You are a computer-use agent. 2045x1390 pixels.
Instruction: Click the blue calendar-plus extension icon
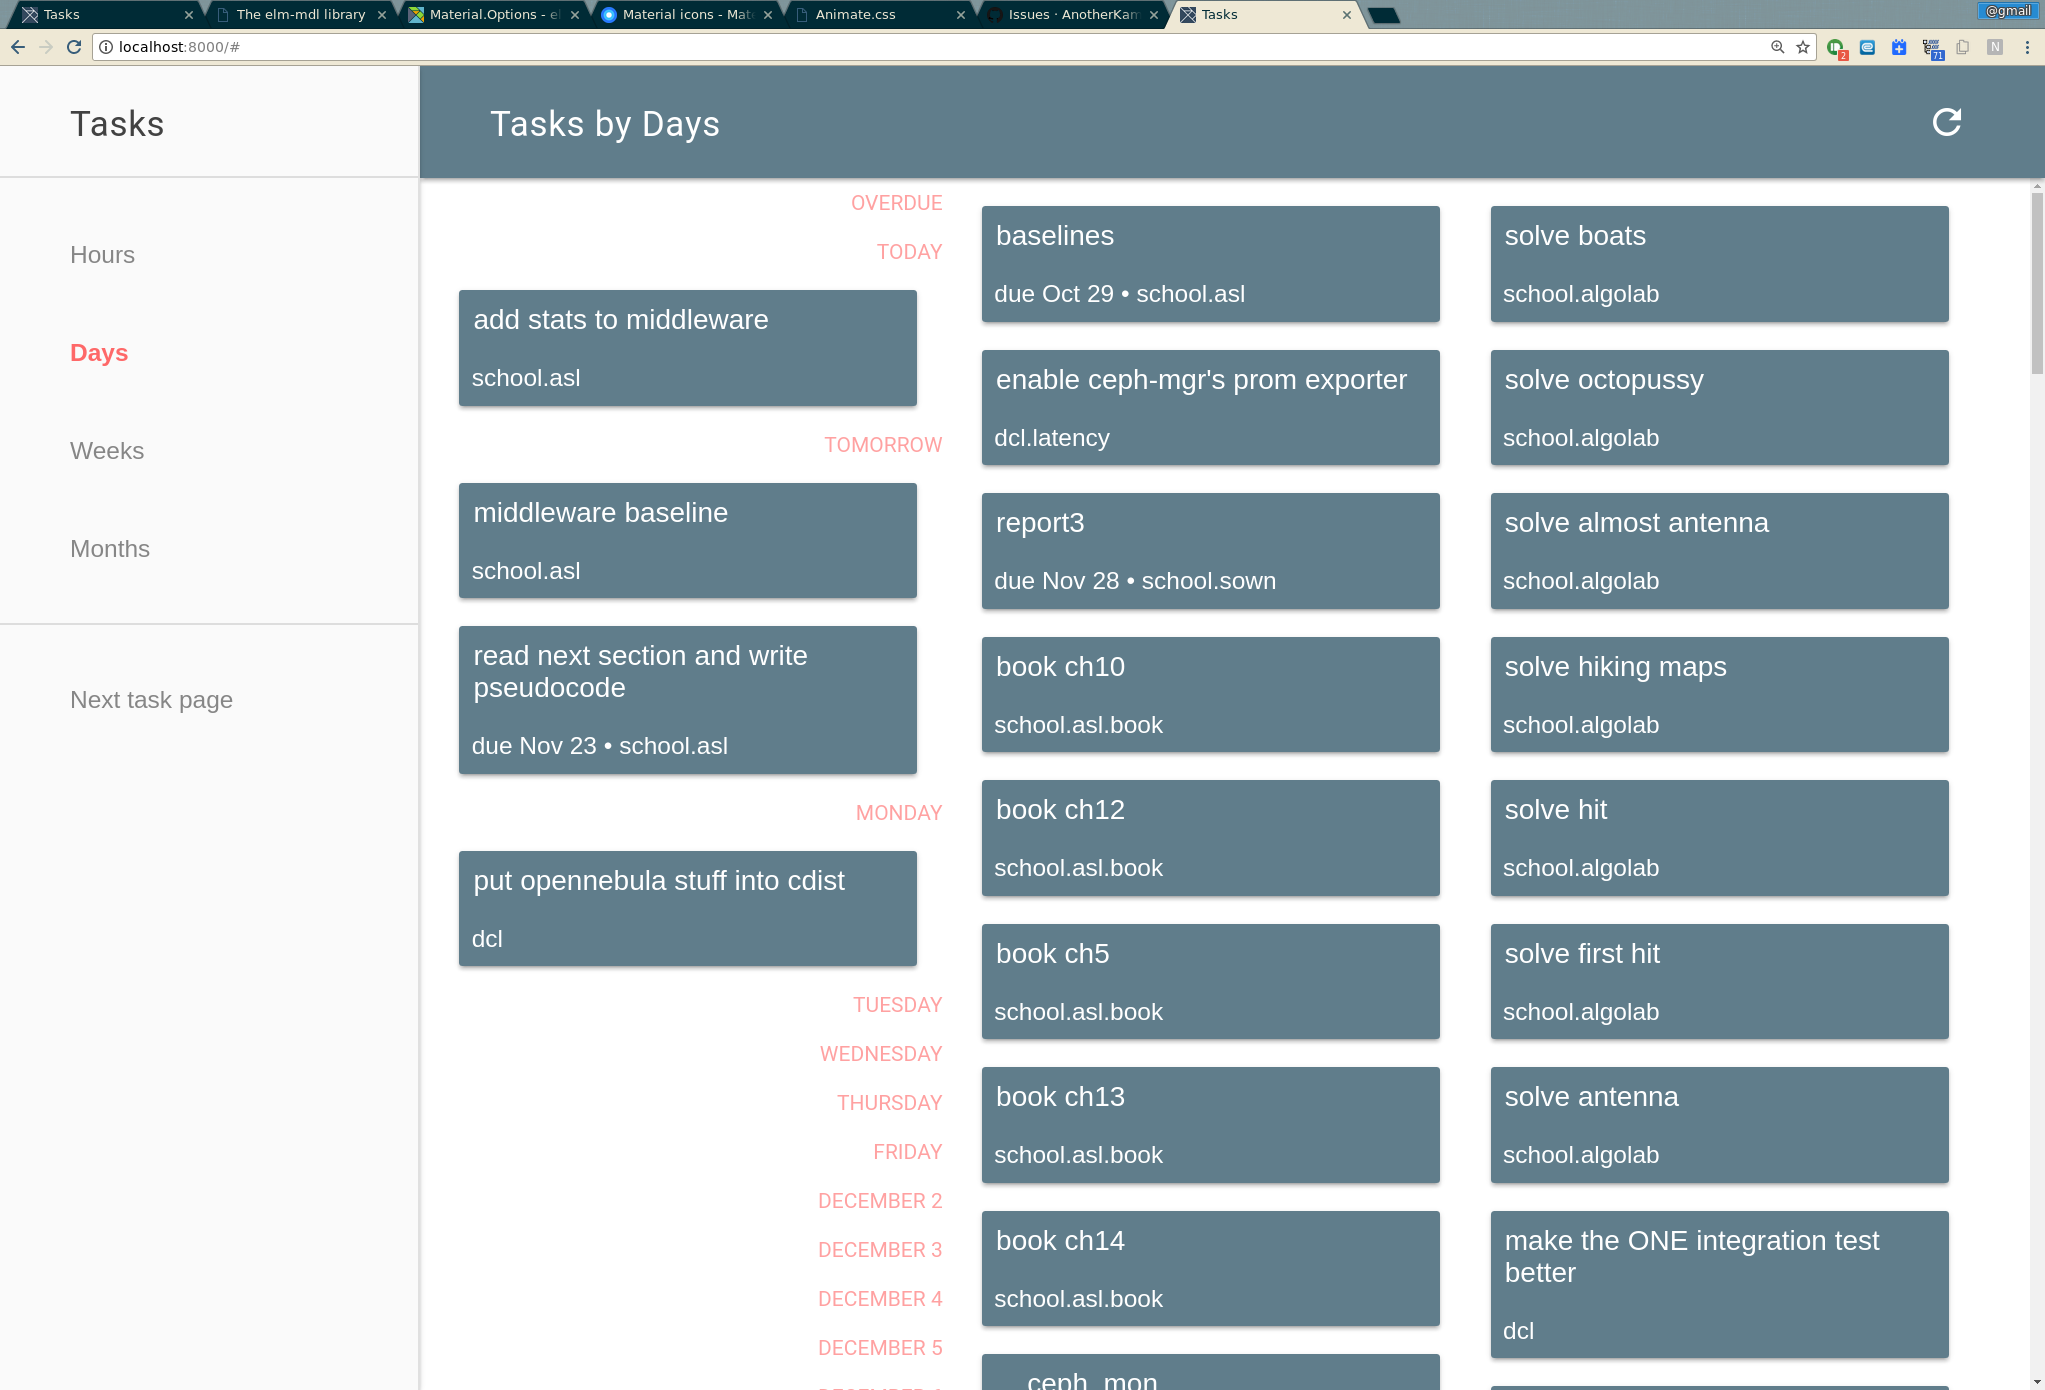(1899, 47)
